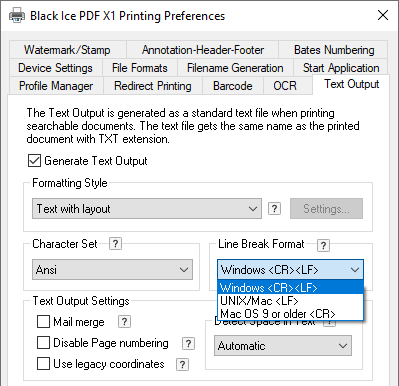The height and width of the screenshot is (386, 399).
Task: Click the printer icon in title bar
Action: [17, 15]
